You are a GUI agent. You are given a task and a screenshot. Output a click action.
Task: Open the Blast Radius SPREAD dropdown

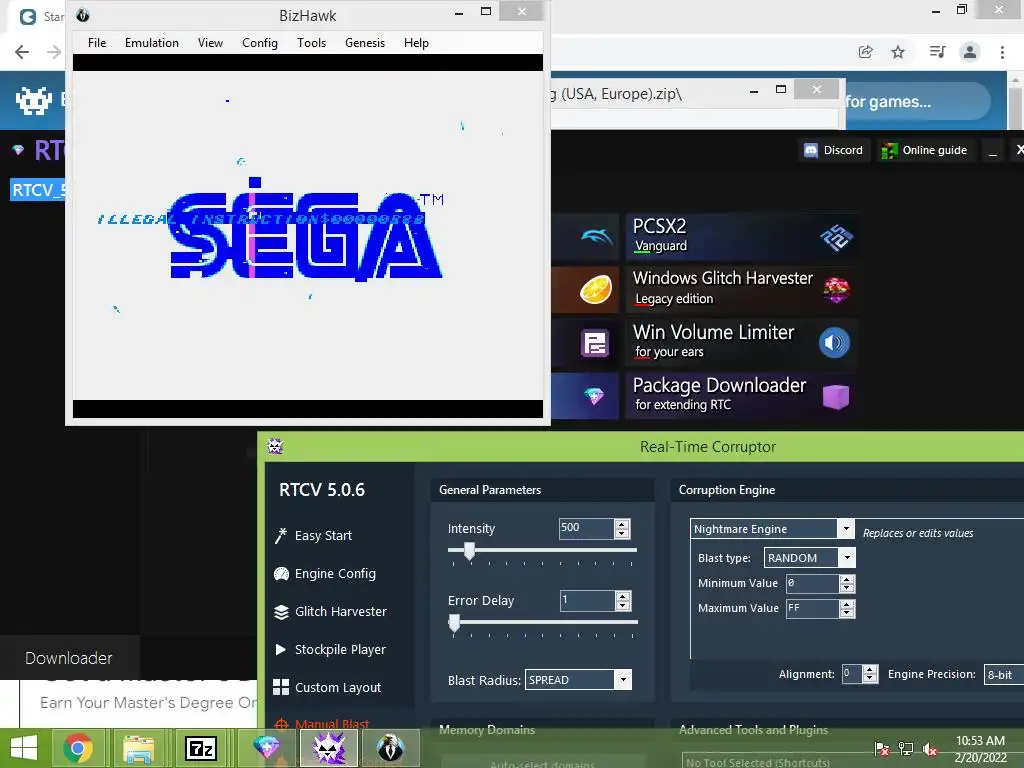click(578, 680)
